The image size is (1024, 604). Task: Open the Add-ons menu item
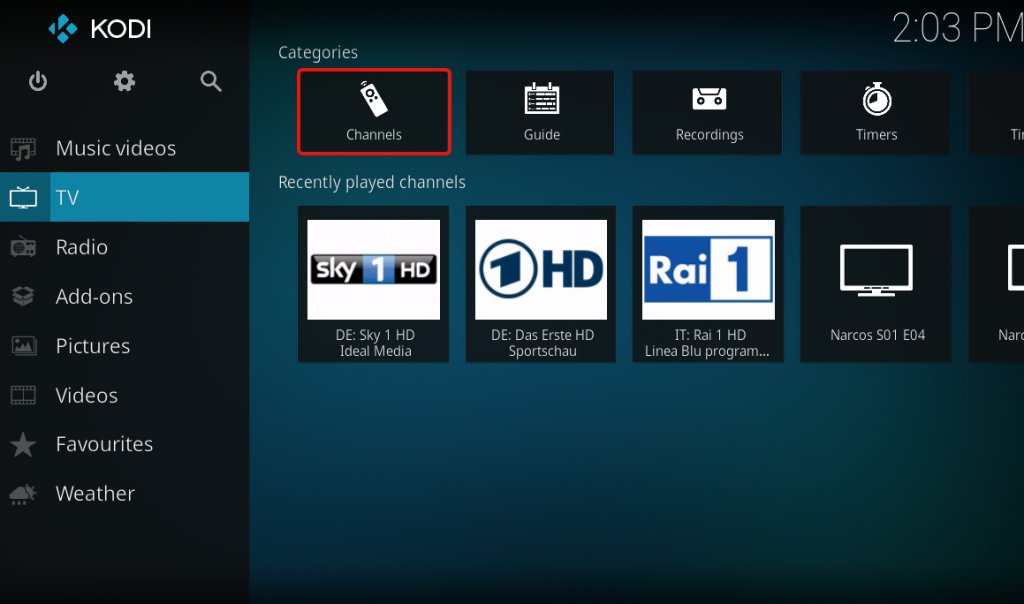[x=124, y=296]
